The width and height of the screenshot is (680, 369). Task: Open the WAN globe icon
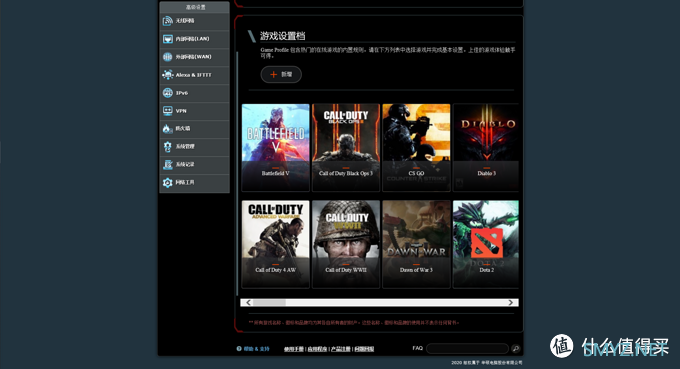point(167,57)
